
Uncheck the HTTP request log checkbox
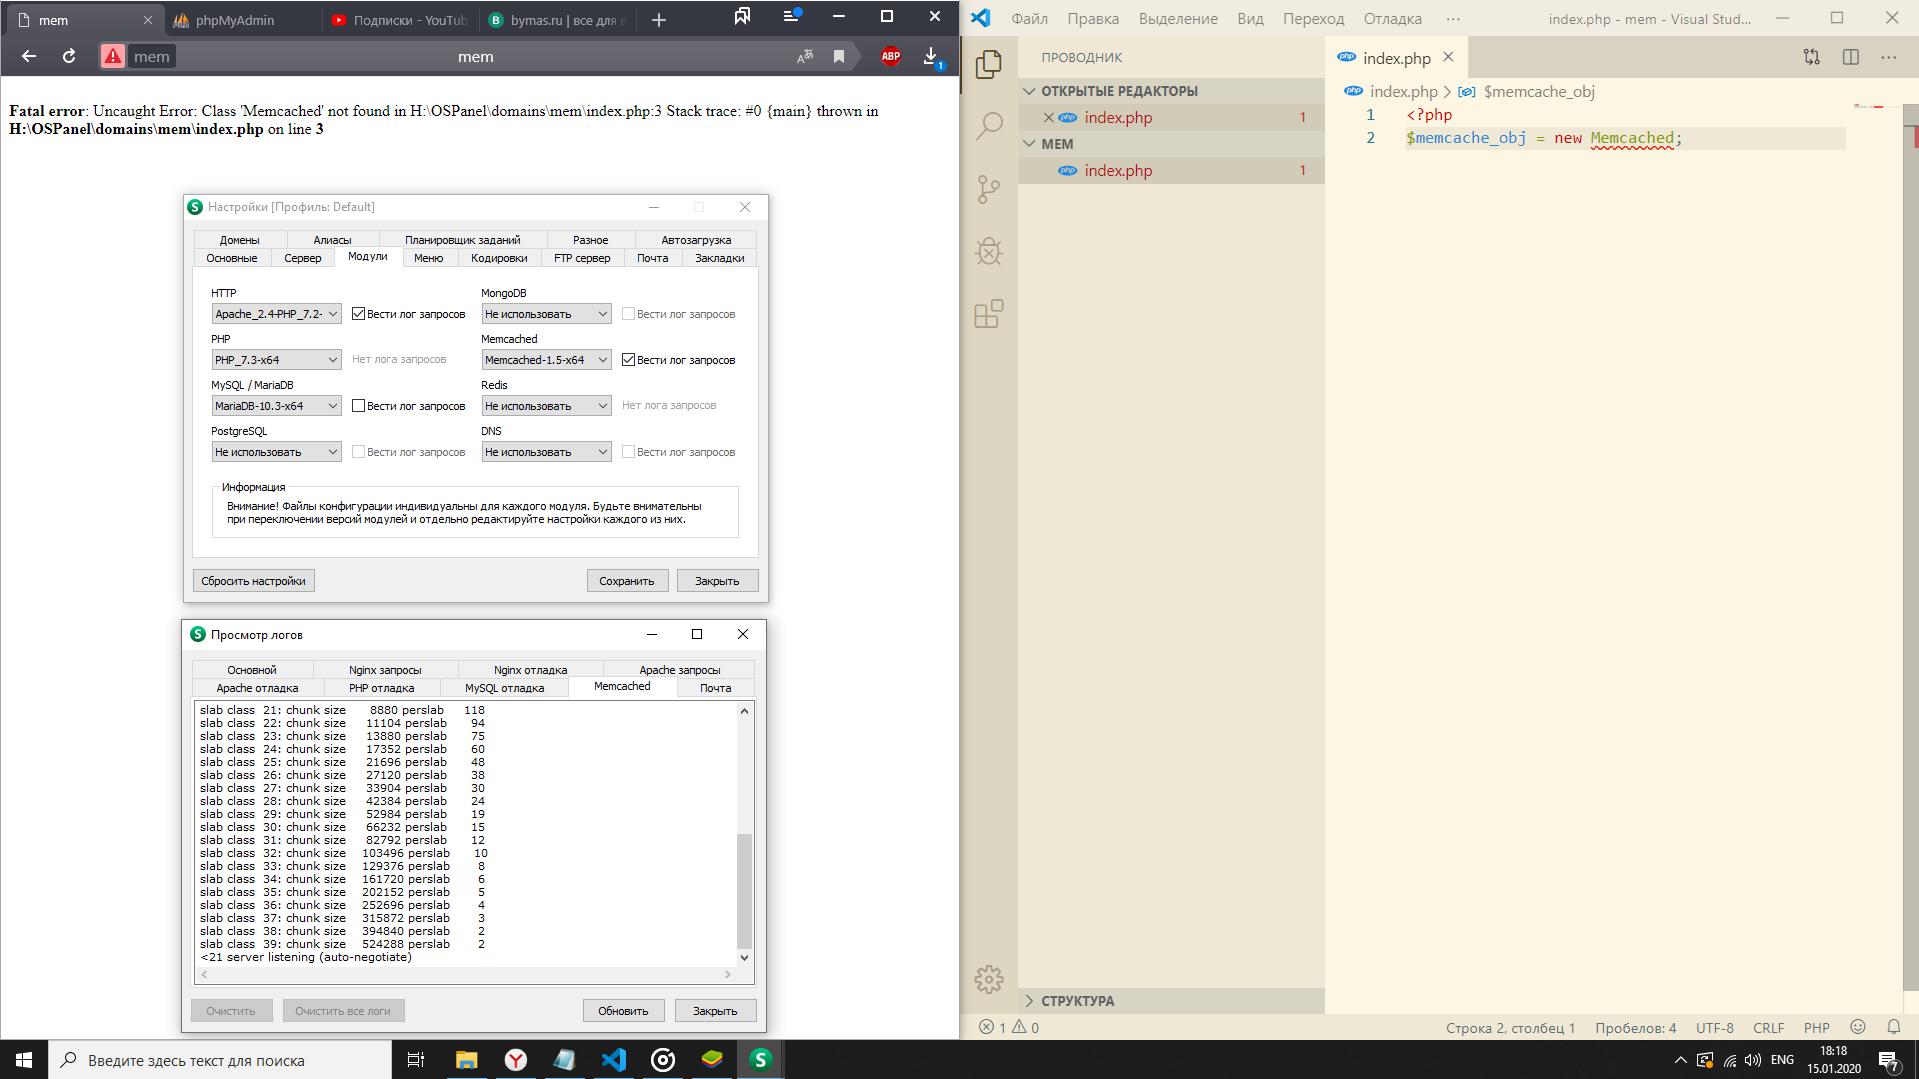point(359,314)
